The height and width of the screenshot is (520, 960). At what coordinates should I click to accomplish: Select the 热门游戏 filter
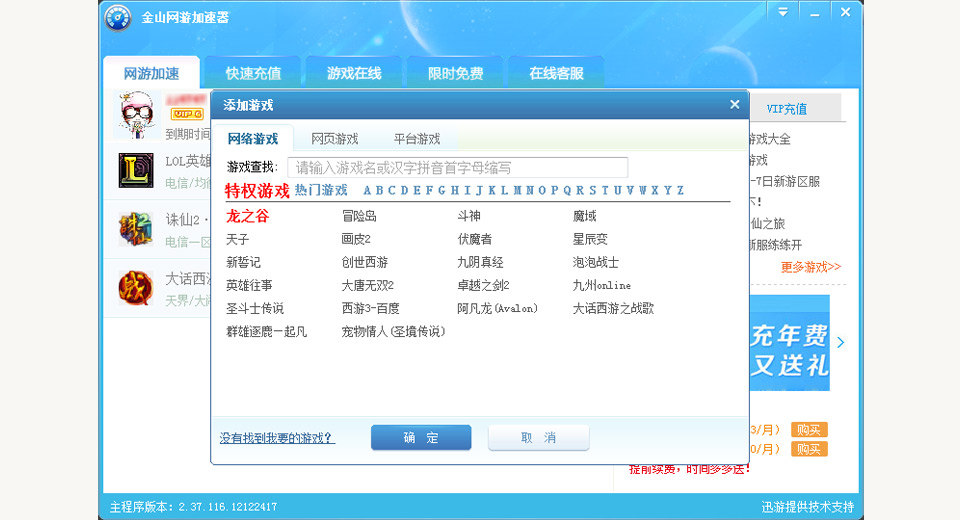coord(321,190)
